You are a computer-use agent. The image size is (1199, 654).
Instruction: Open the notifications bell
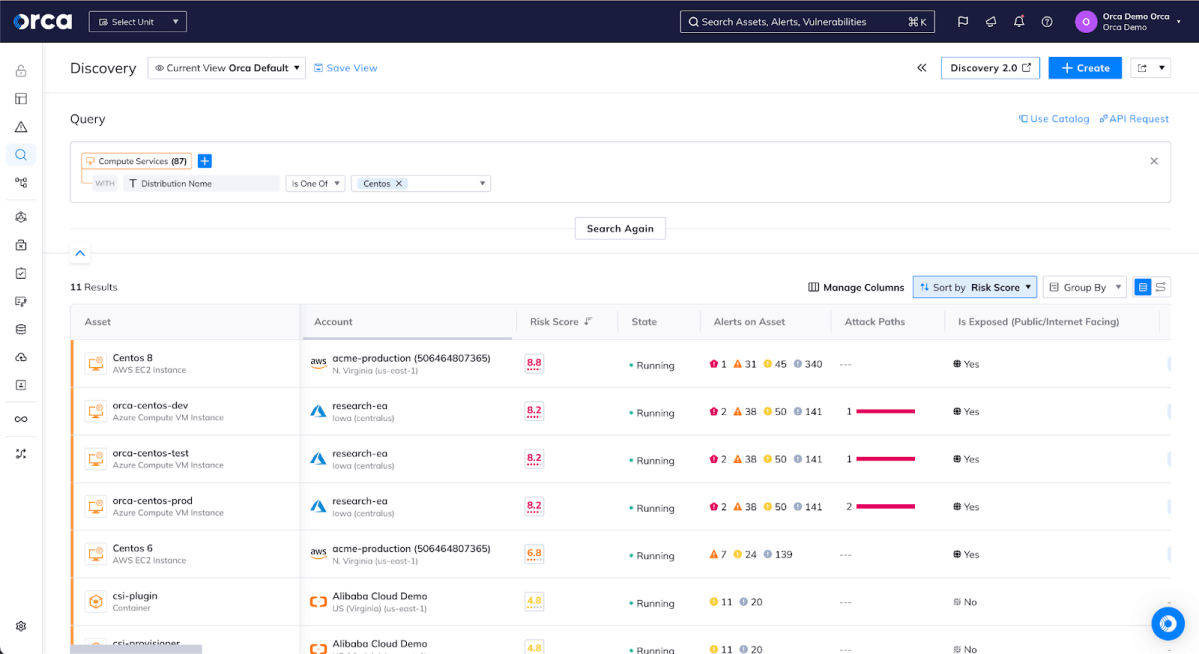(1019, 21)
